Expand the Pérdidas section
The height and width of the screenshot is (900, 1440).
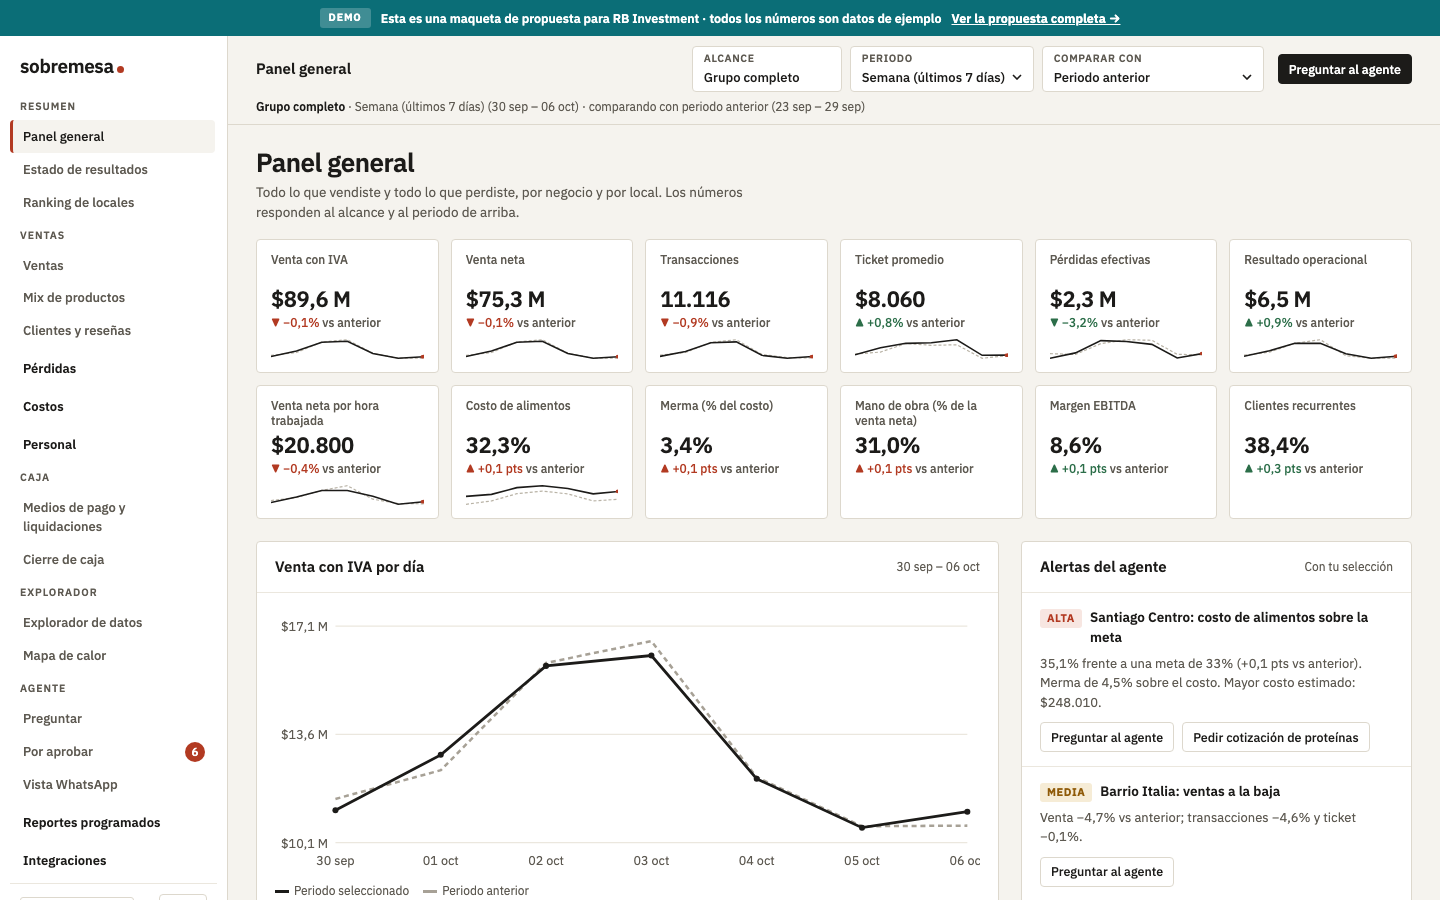click(x=113, y=369)
